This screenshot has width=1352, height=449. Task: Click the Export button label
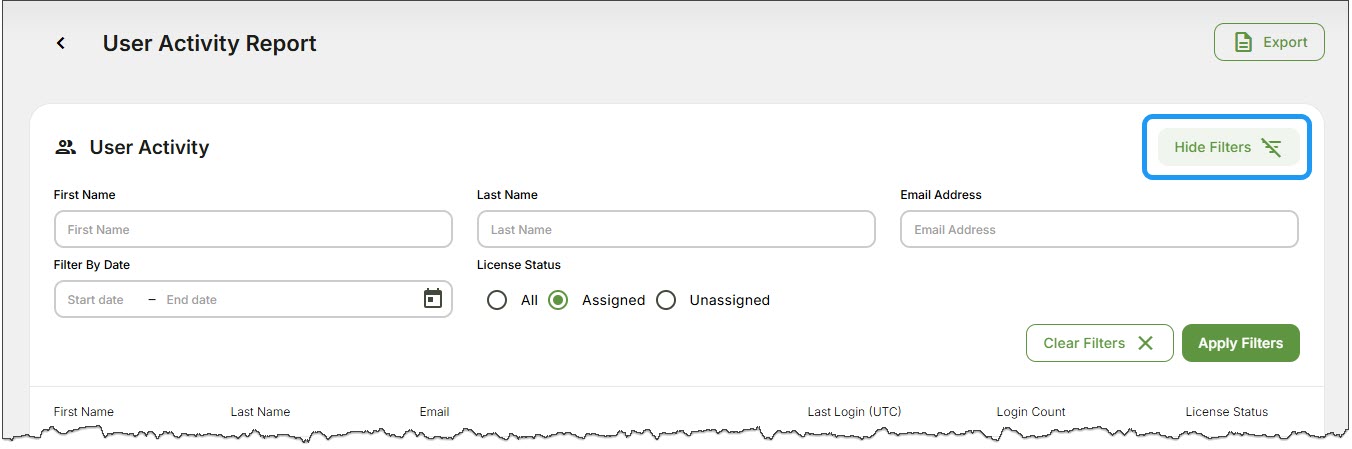(1285, 42)
